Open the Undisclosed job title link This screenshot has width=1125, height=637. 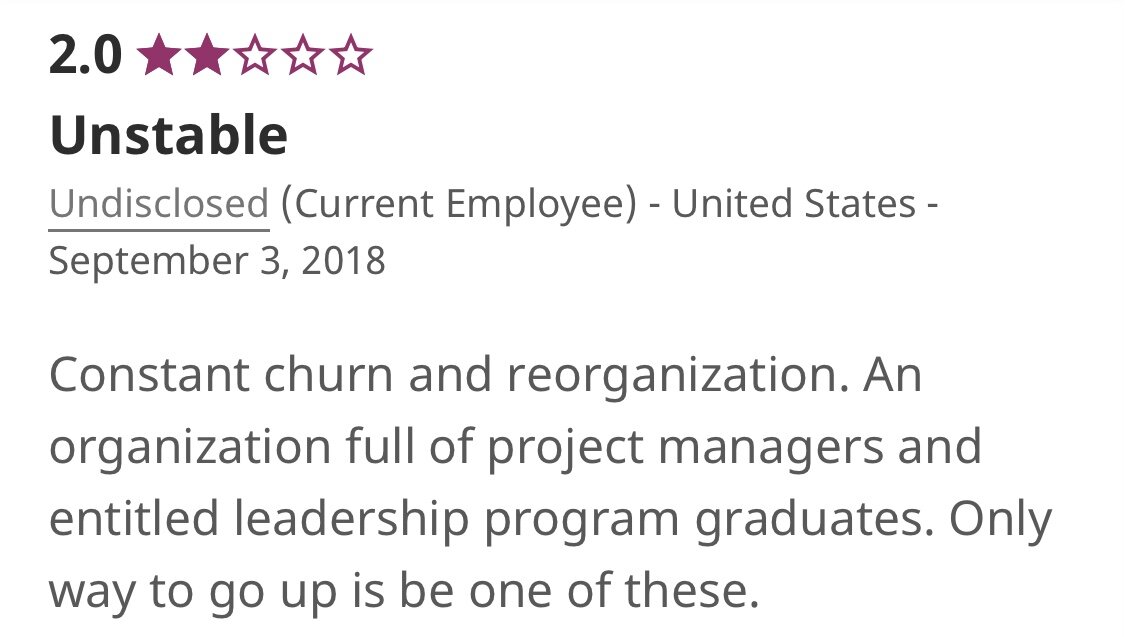click(159, 204)
